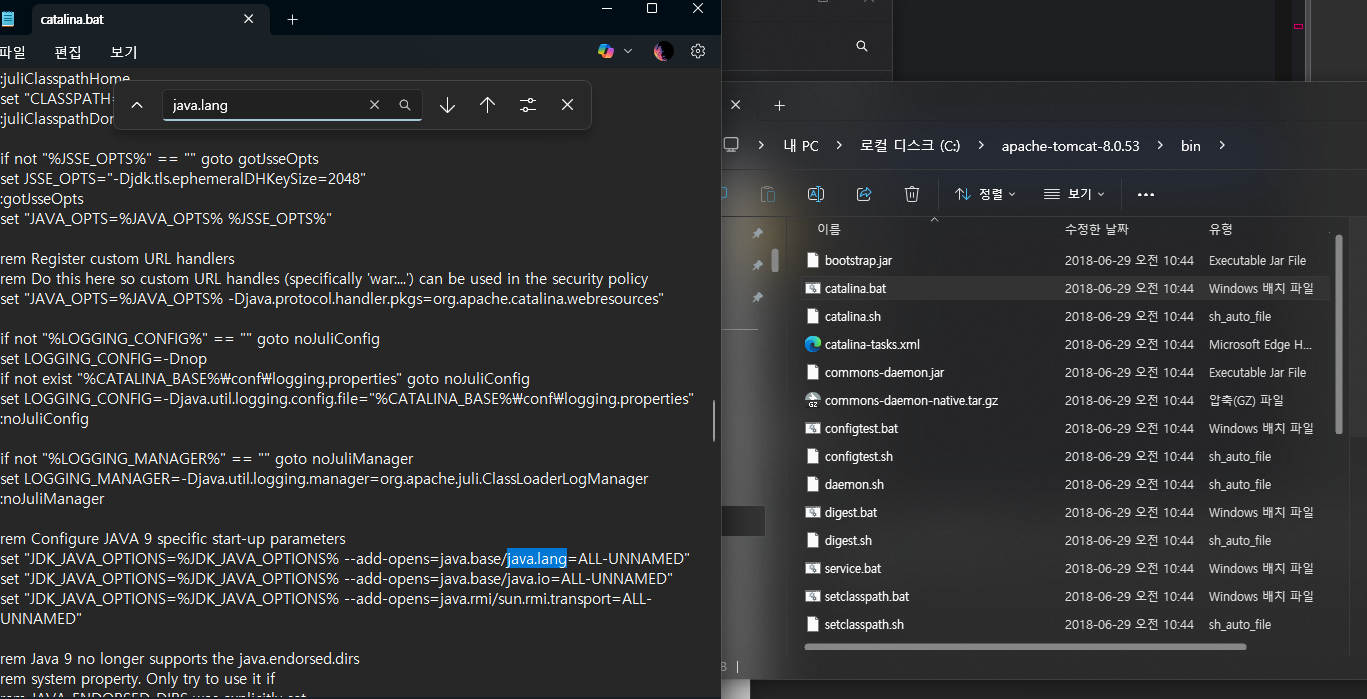Click the search icon in background window

click(862, 46)
